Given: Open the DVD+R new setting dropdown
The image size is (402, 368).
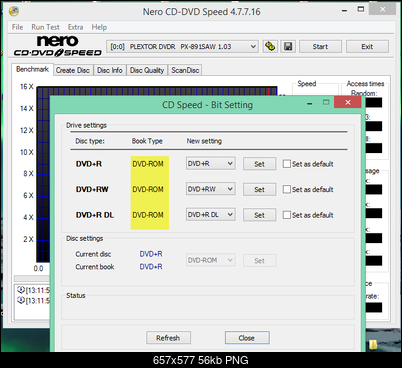Looking at the screenshot, I should 210,164.
